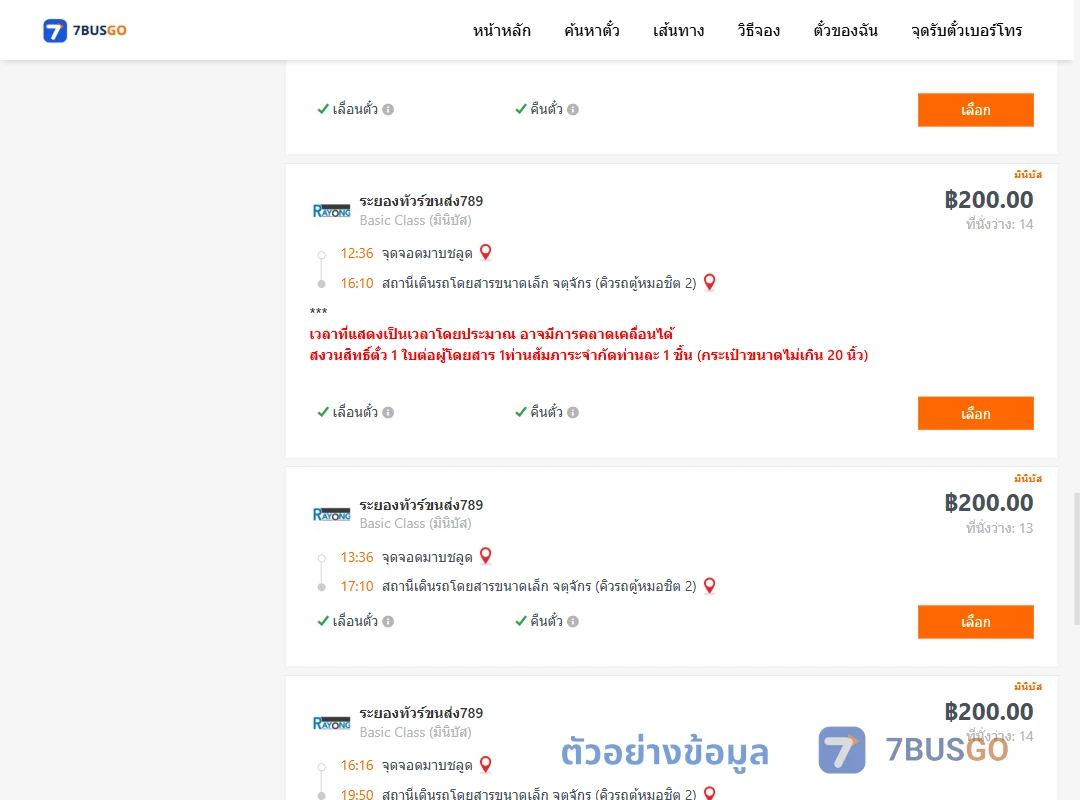Show the map pin for the 12:36 จุดจอดมาบชลูด stop
This screenshot has height=800, width=1080.
pyautogui.click(x=486, y=252)
